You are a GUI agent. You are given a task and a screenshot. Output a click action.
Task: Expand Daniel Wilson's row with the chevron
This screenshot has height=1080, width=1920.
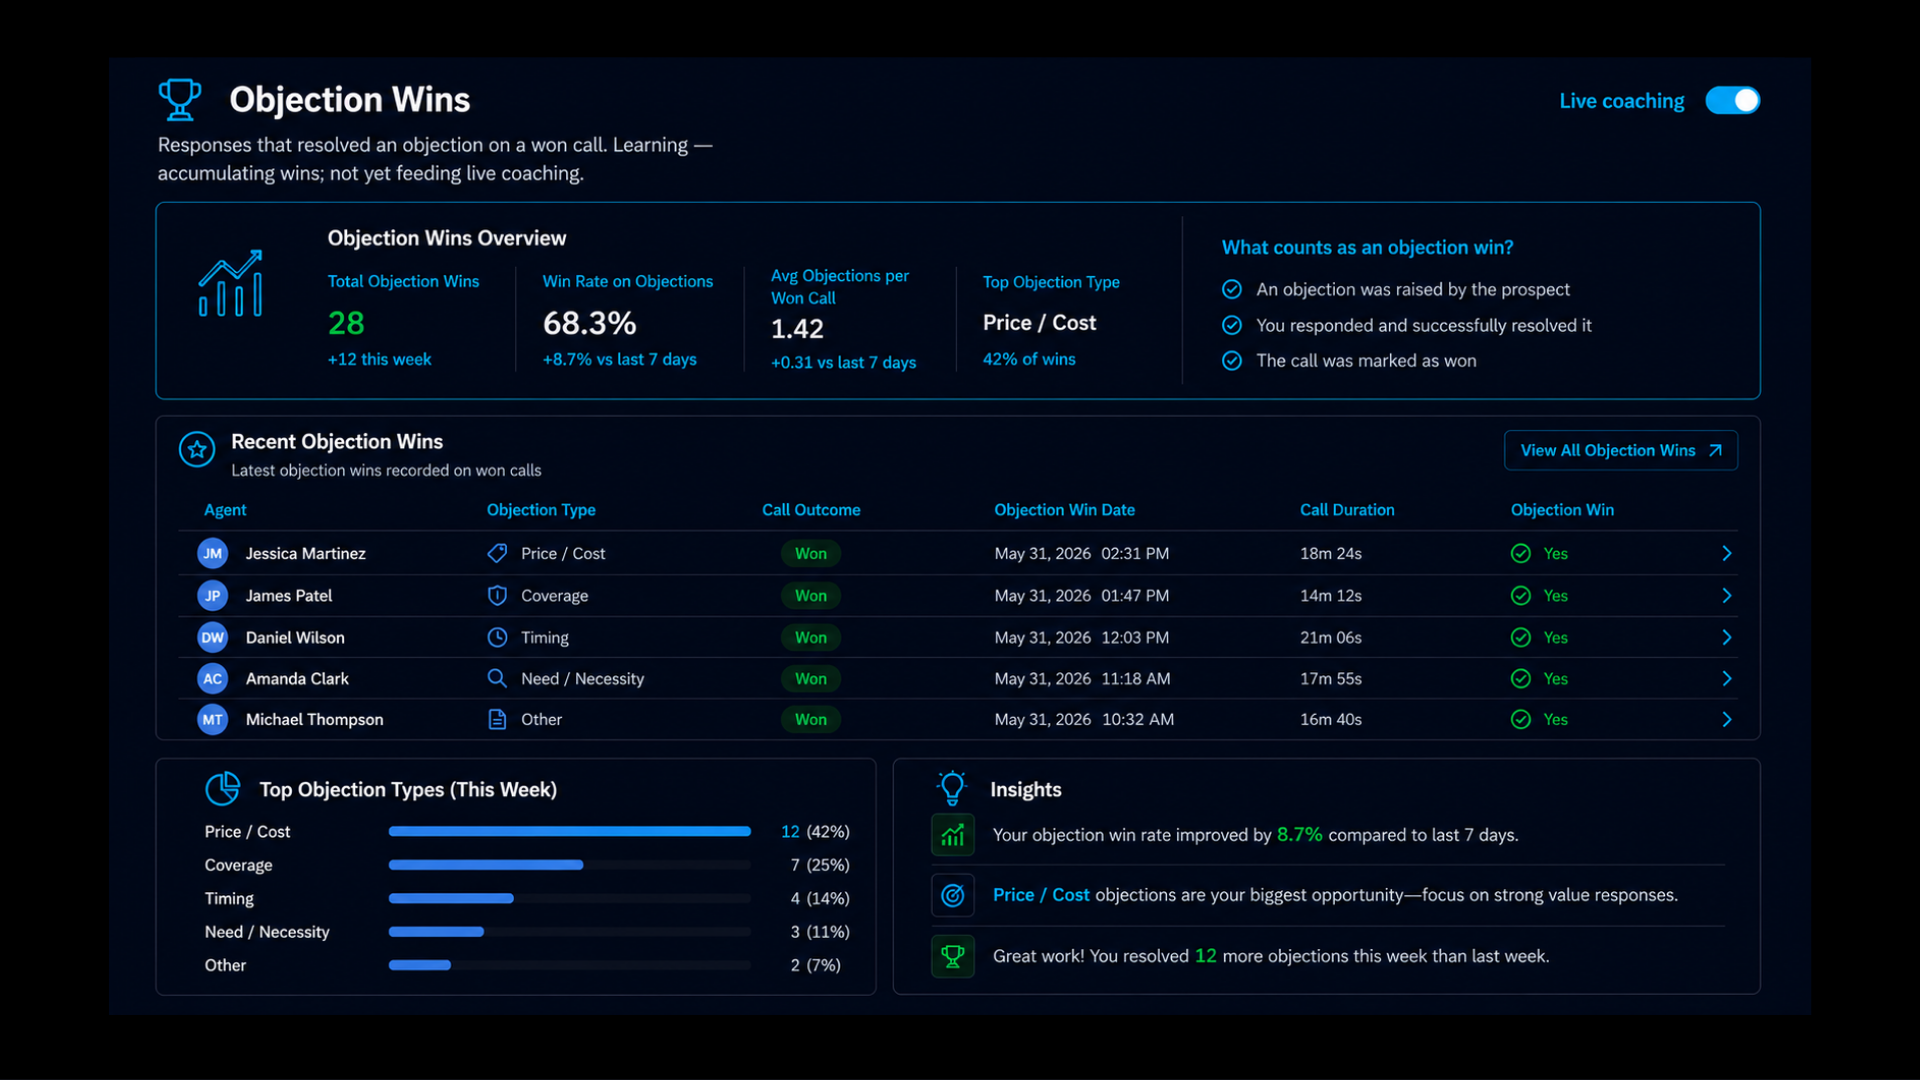pos(1727,637)
